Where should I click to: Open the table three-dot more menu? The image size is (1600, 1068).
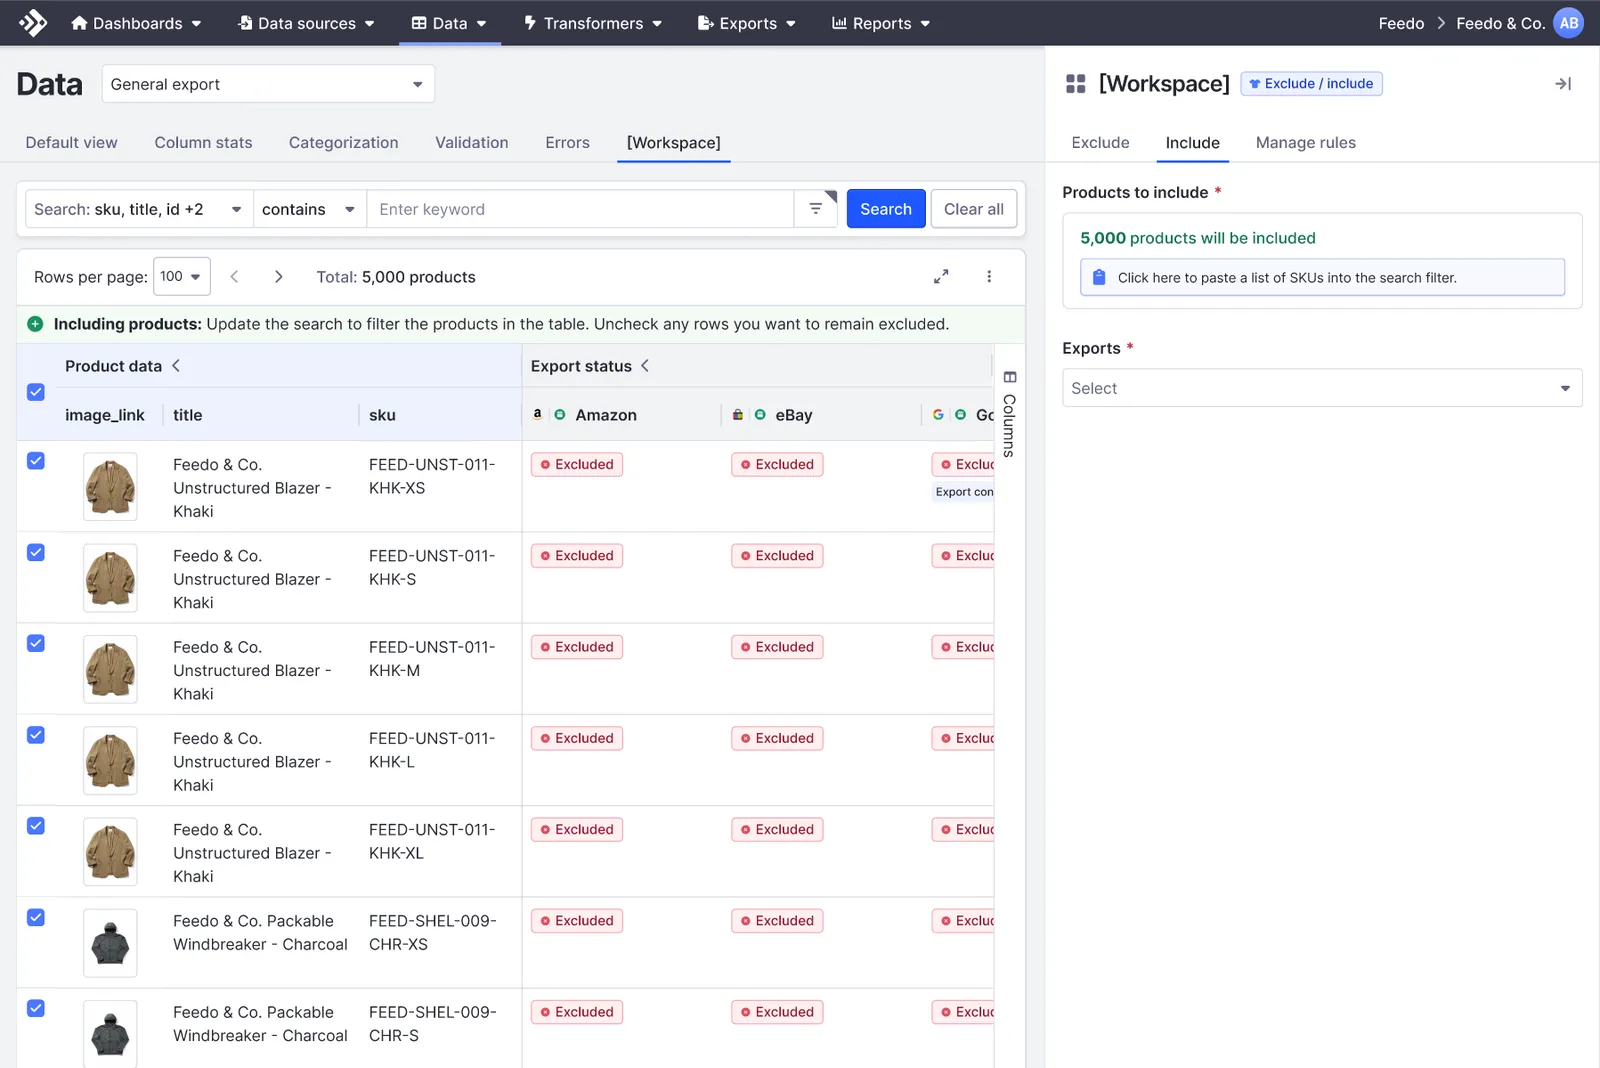989,277
